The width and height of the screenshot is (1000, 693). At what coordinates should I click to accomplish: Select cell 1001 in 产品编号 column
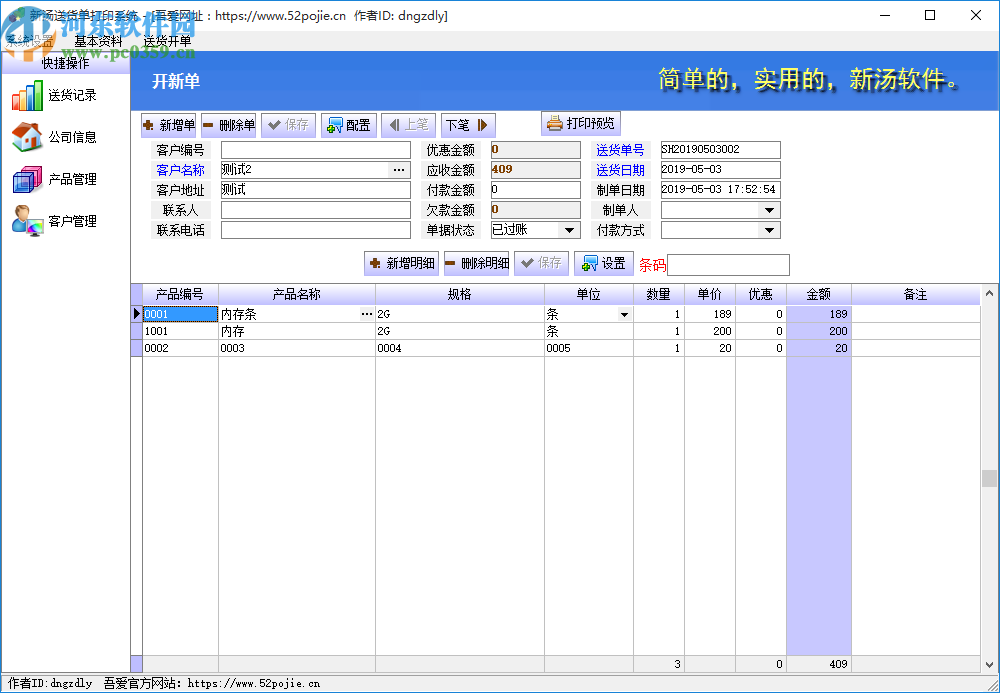pos(180,332)
